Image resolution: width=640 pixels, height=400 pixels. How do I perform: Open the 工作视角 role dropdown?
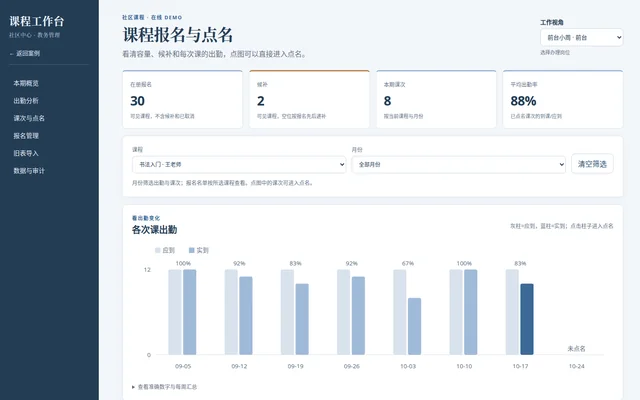[581, 38]
